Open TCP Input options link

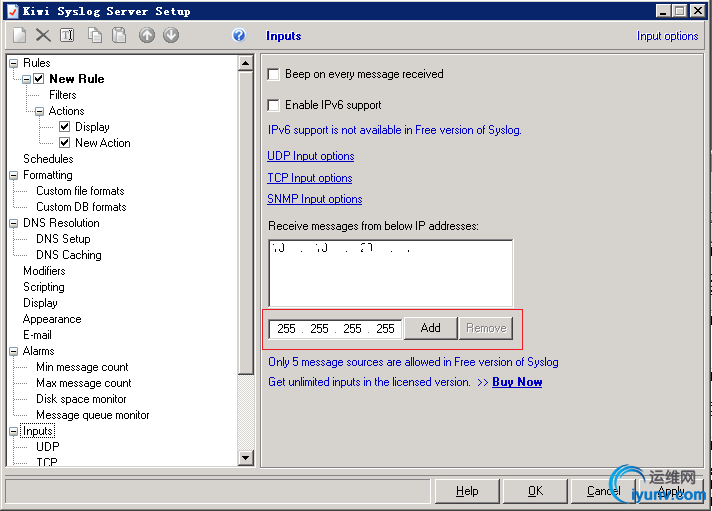(310, 178)
